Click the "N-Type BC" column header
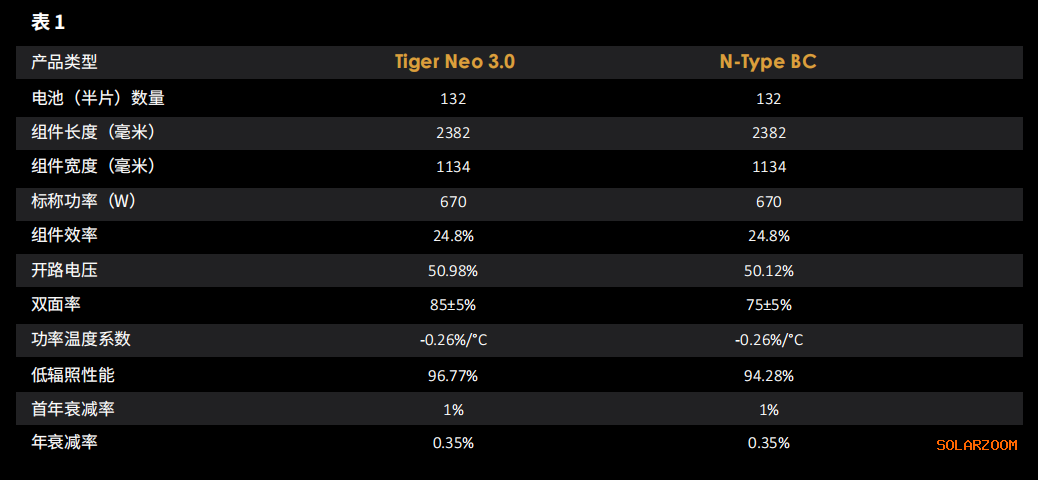 (x=768, y=62)
